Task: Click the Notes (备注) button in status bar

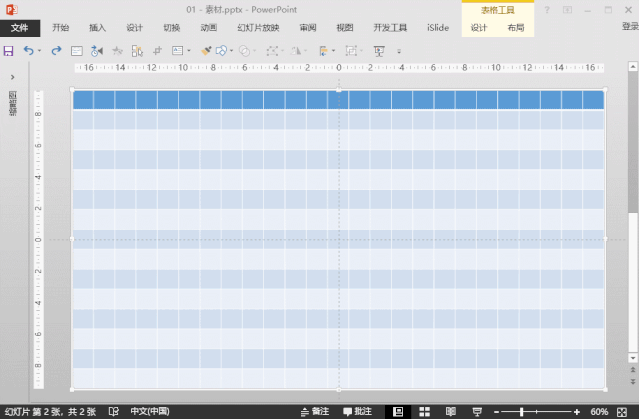Action: 314,411
